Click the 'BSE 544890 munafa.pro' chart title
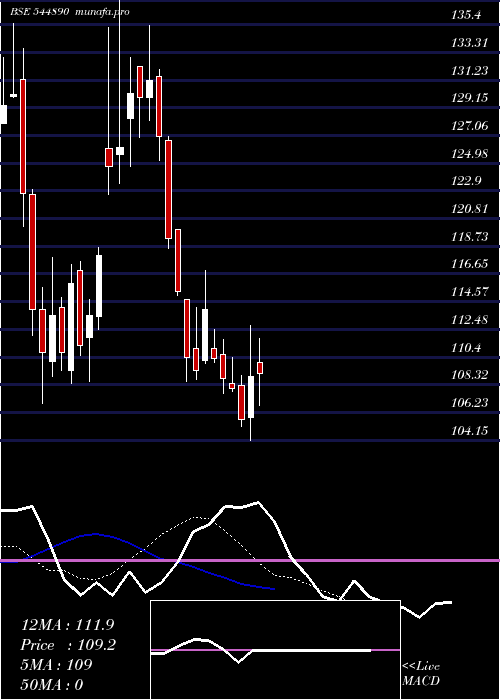The width and height of the screenshot is (500, 700). 70,12
